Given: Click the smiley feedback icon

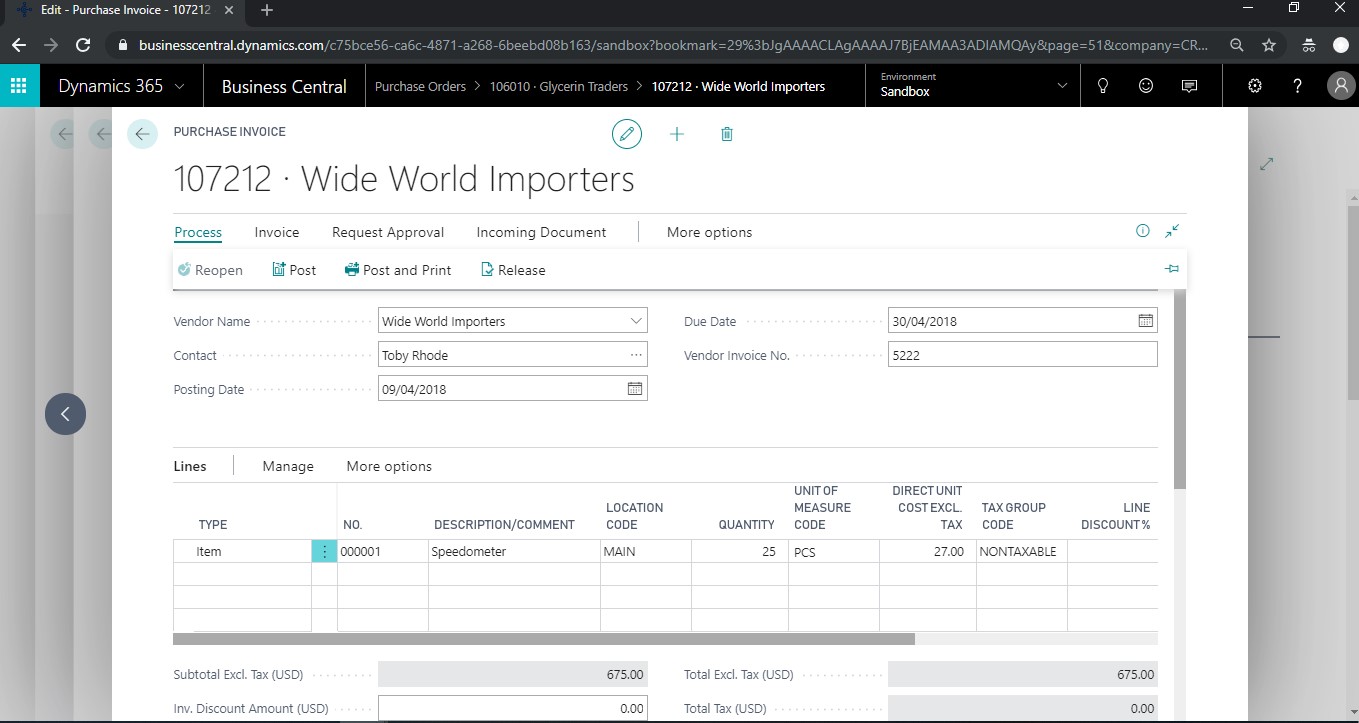Looking at the screenshot, I should click(1146, 86).
